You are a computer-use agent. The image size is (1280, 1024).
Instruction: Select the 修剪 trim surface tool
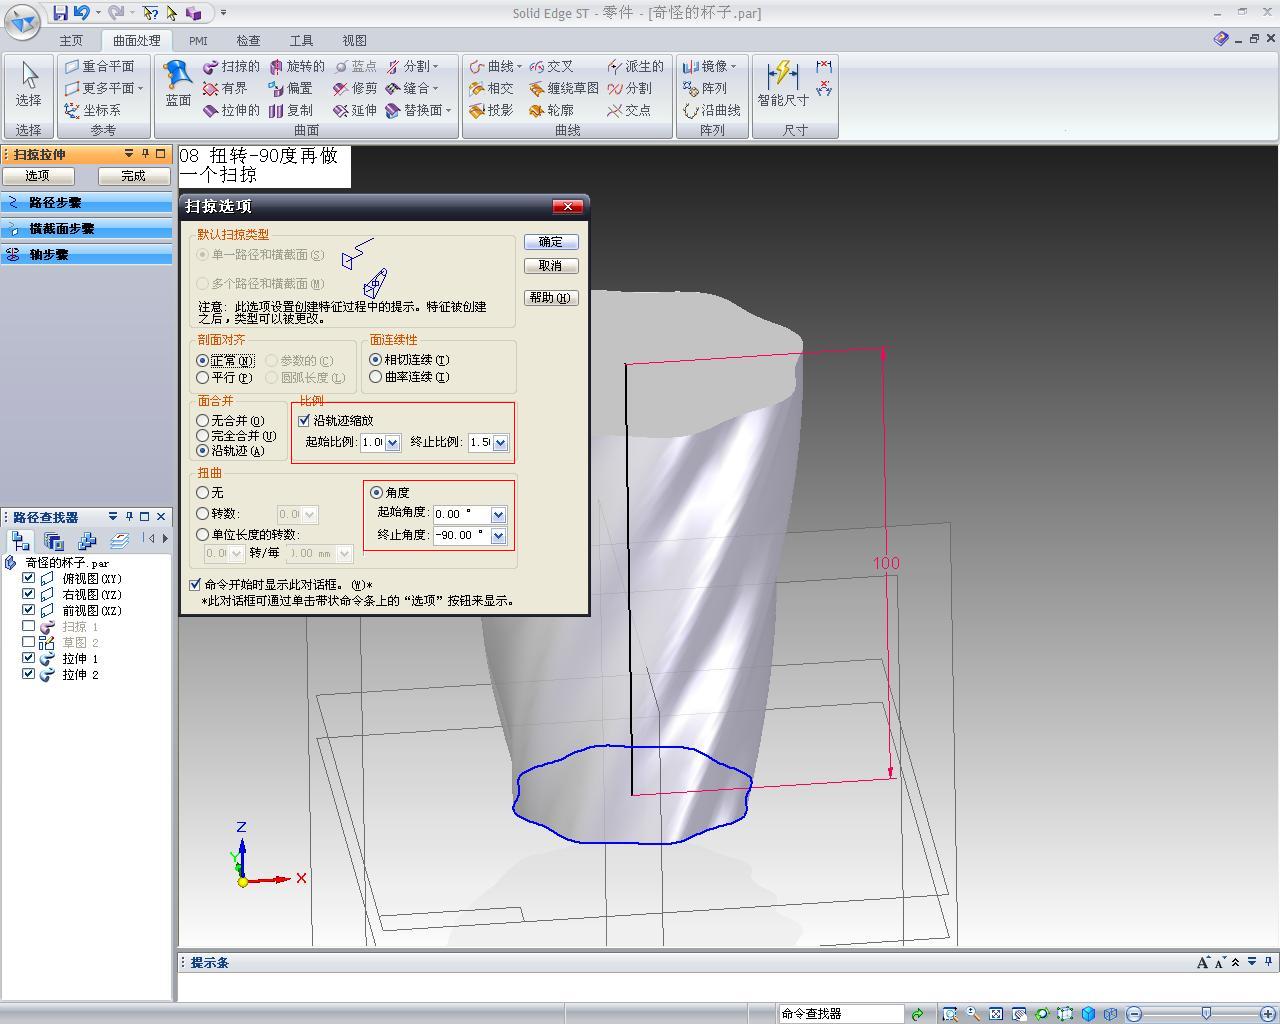click(x=355, y=88)
